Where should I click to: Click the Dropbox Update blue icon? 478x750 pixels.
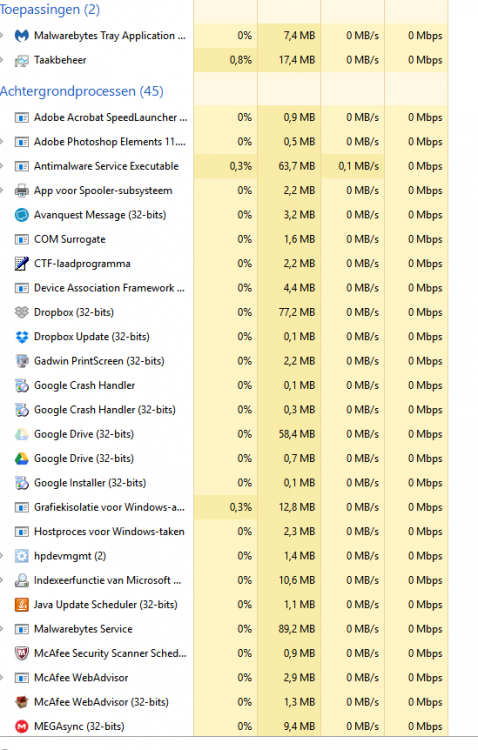[x=22, y=337]
